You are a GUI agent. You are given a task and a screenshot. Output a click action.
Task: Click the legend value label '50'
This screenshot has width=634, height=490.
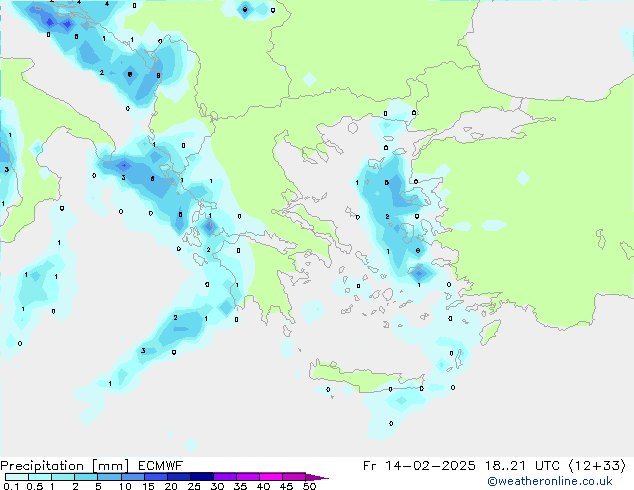point(309,486)
